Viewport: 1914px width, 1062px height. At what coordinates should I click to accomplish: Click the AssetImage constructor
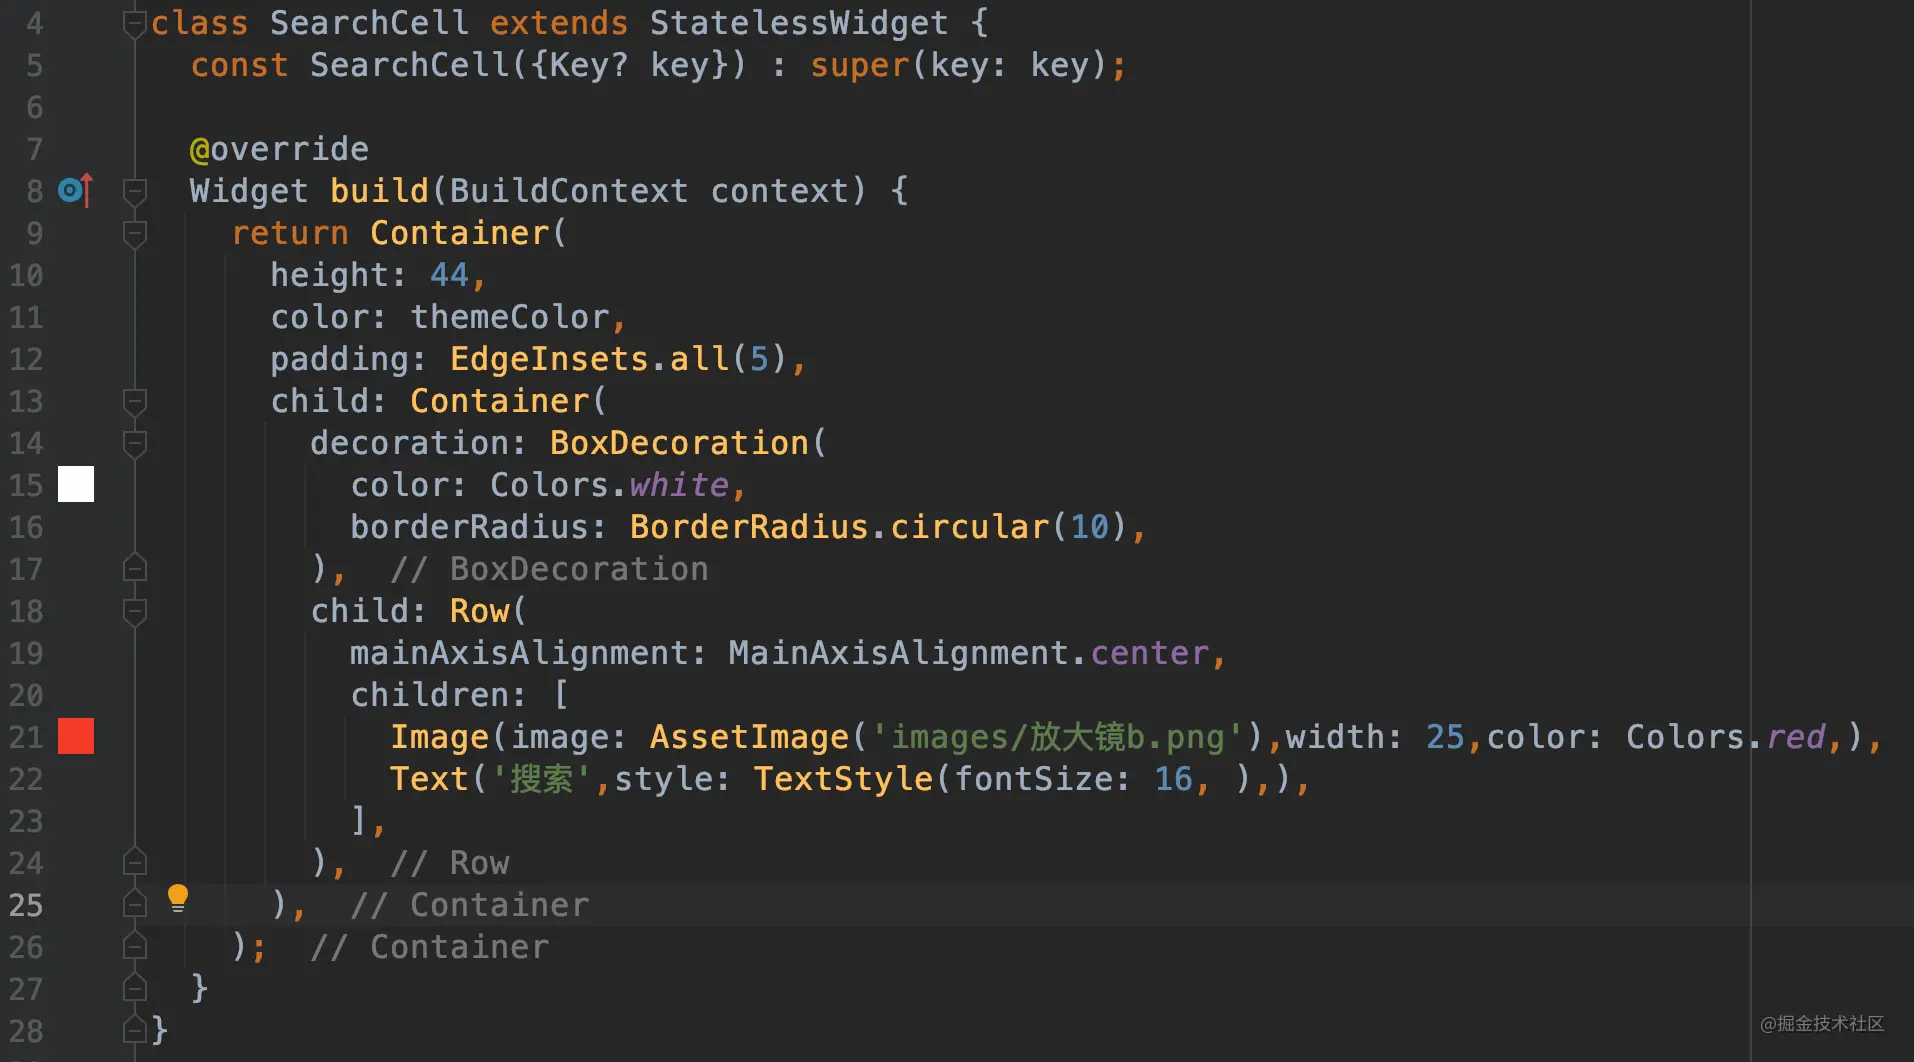749,737
